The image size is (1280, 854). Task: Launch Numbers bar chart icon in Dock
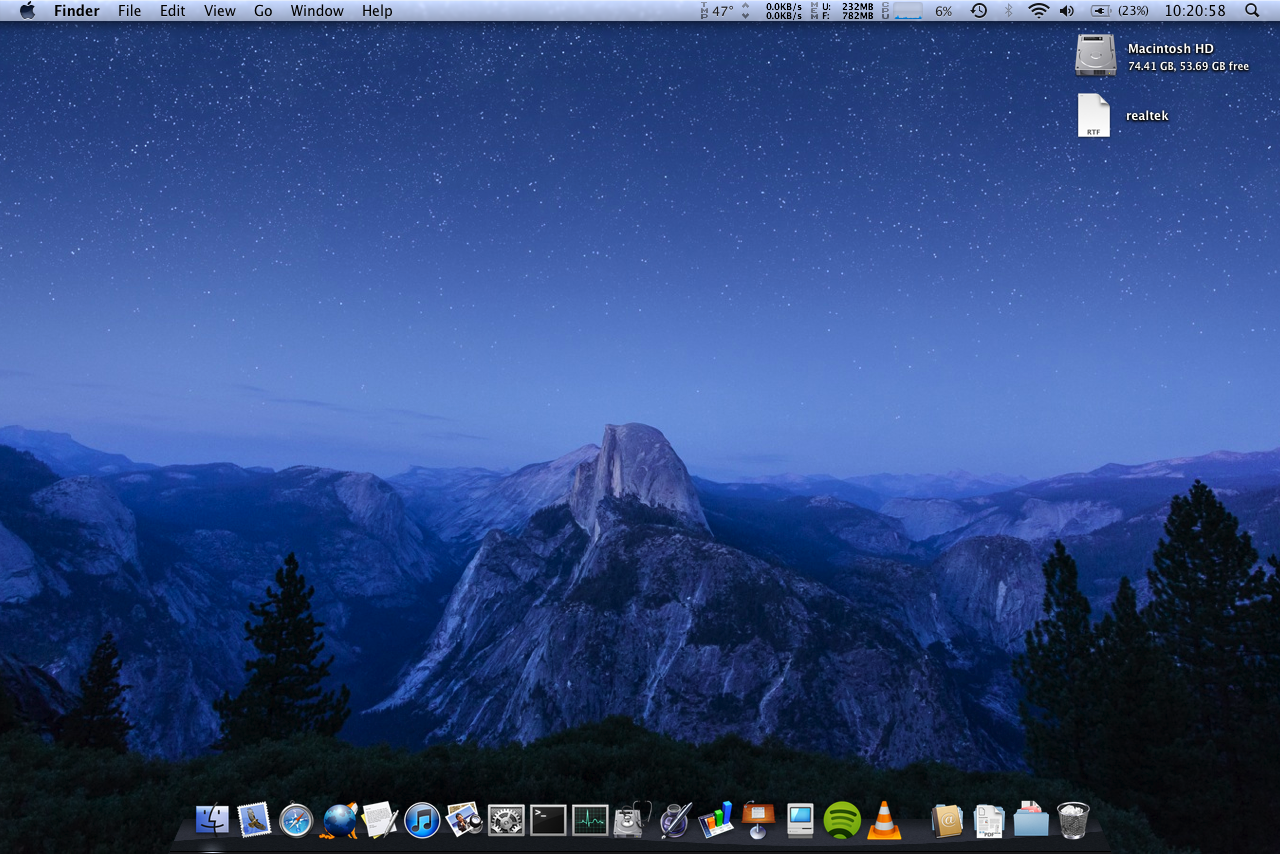(x=716, y=820)
